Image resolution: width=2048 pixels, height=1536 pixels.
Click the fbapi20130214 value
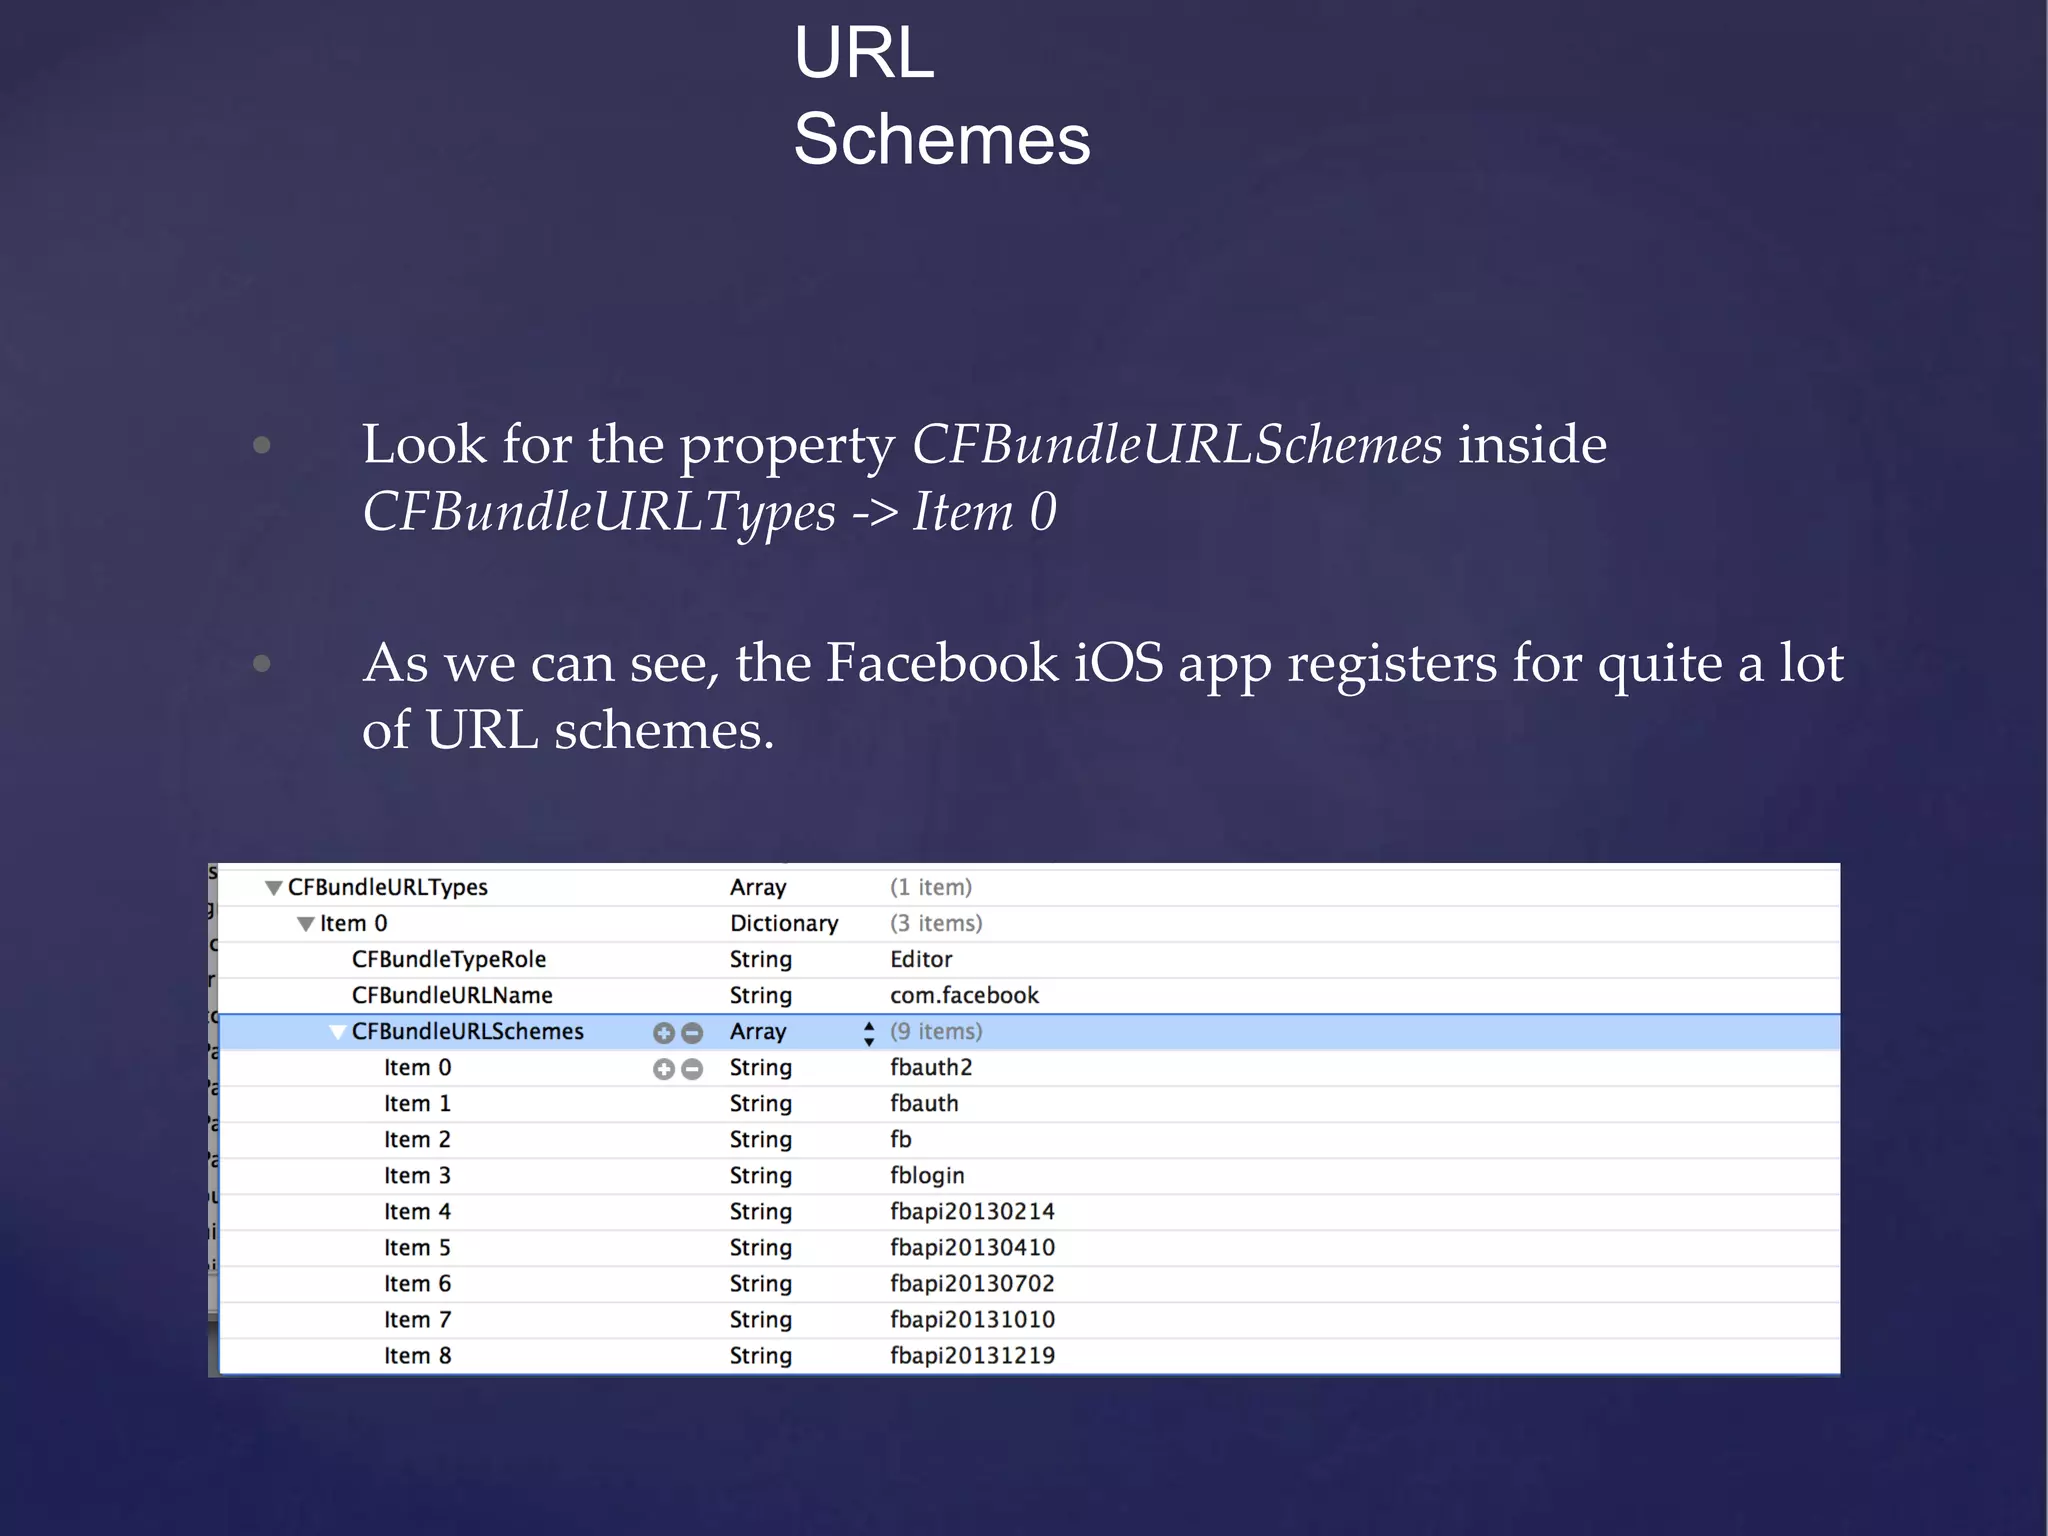point(972,1211)
